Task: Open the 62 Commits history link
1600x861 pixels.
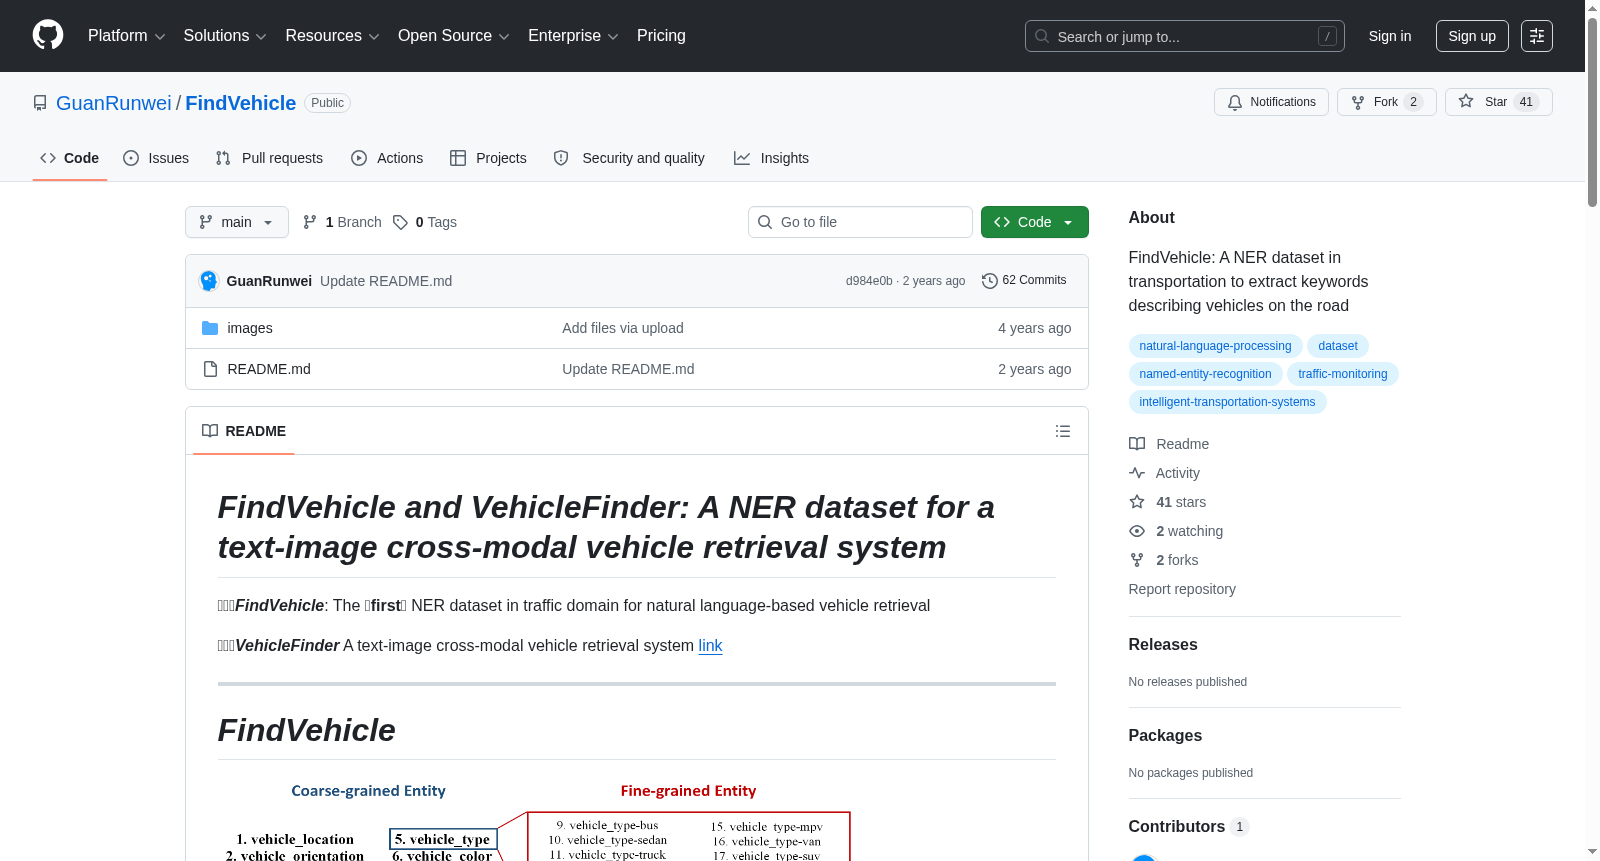Action: [x=1024, y=281]
